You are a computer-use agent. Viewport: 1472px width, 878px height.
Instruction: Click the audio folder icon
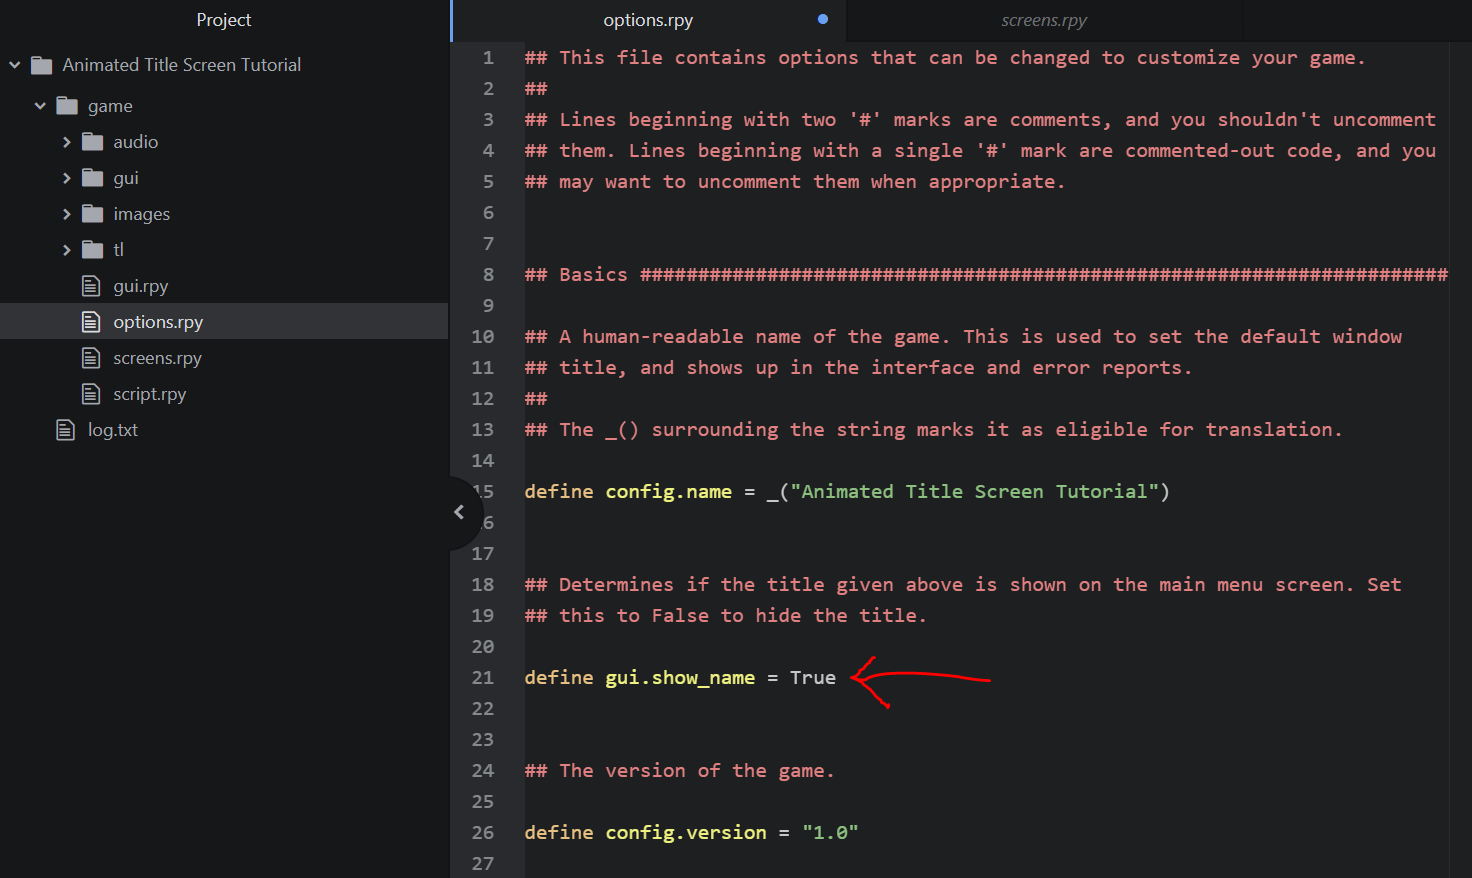pyautogui.click(x=93, y=142)
